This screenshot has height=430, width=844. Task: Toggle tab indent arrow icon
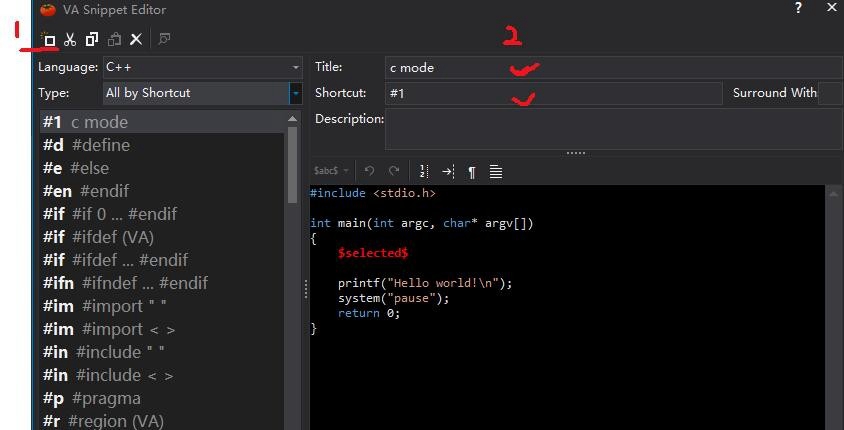(x=448, y=171)
